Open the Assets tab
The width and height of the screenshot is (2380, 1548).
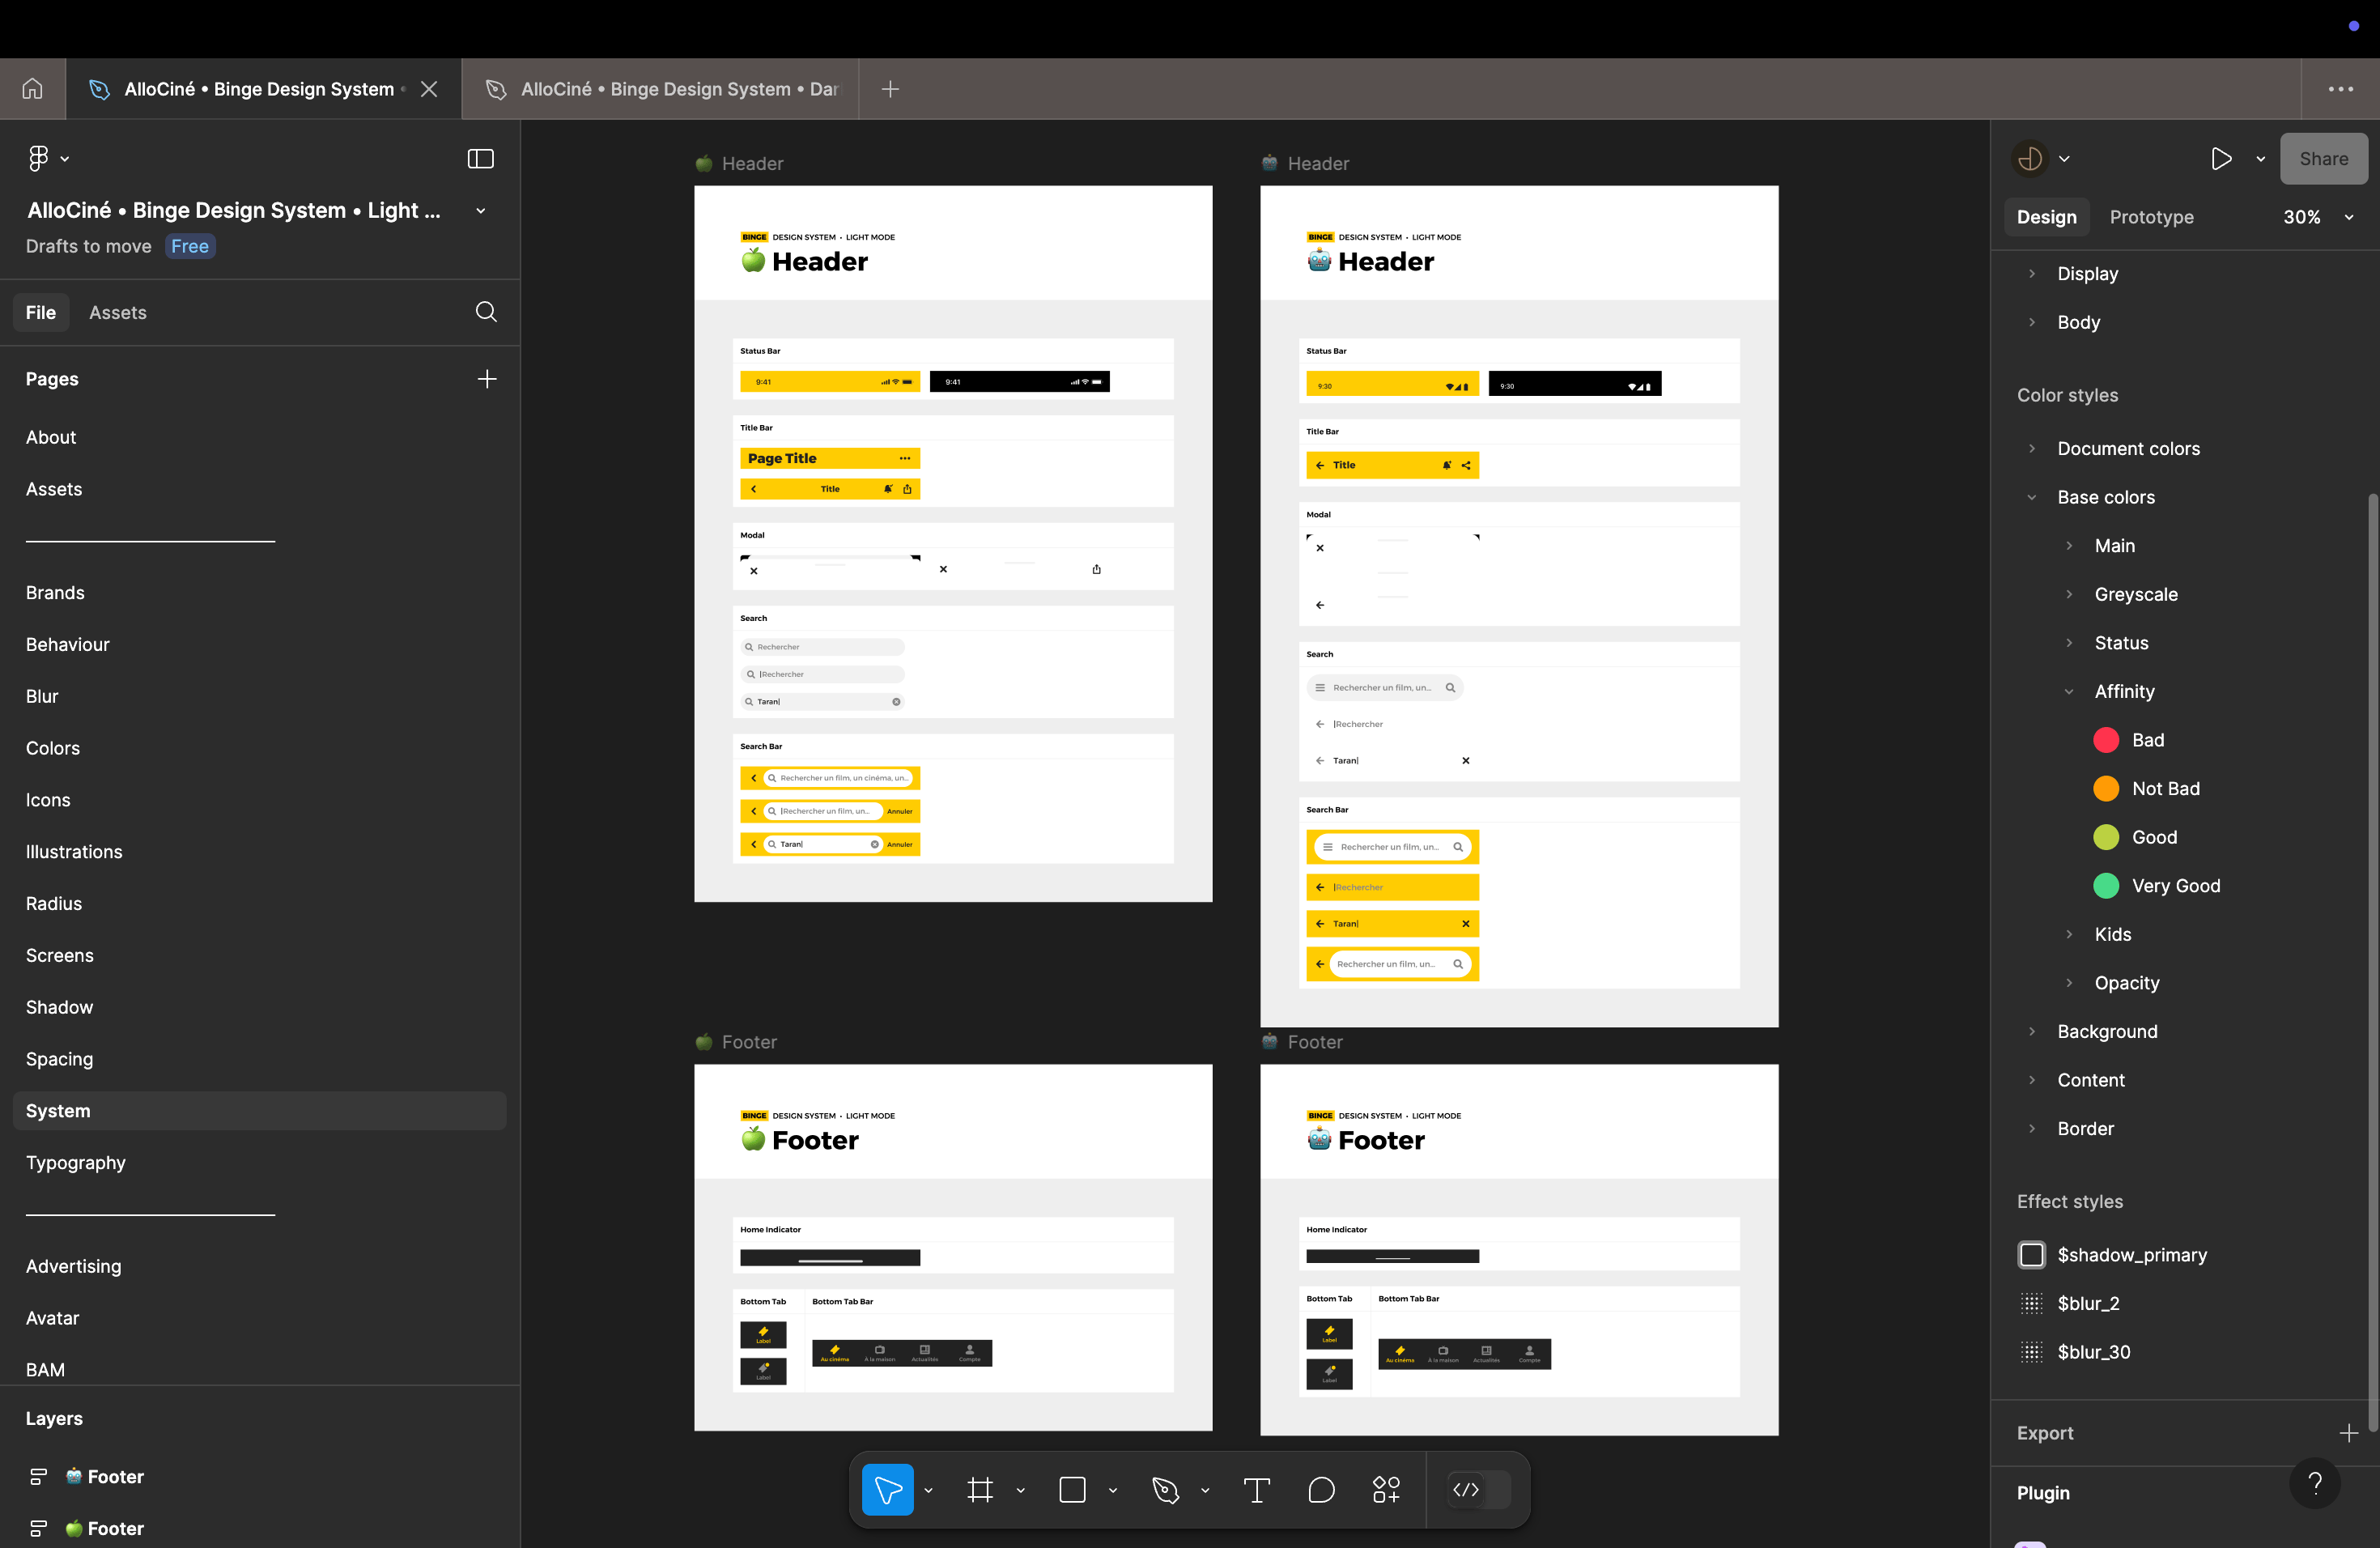tap(117, 312)
